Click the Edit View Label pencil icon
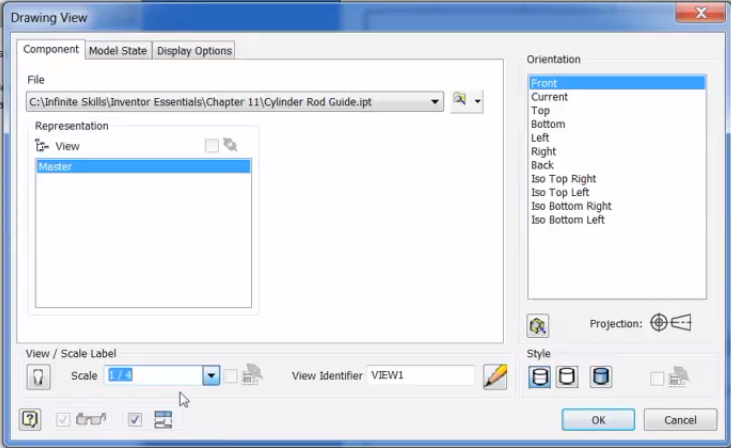Screen dimensions: 731x448 [495, 376]
